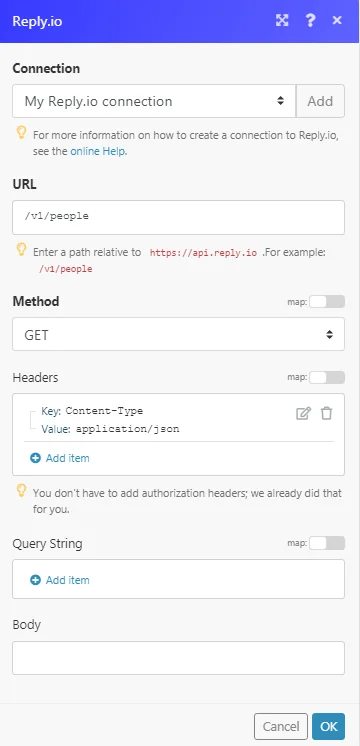360x746 pixels.
Task: Click the lightbulb hint icon under URL
Action: 21,249
